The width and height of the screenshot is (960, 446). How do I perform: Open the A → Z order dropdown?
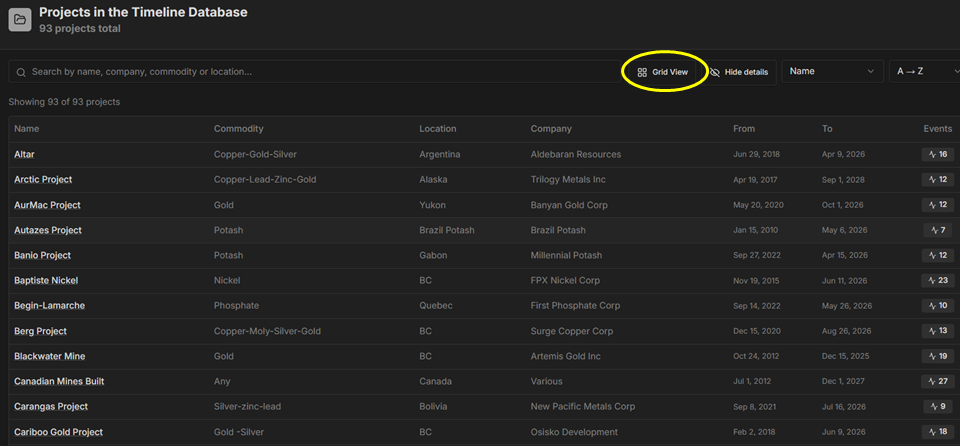point(924,72)
